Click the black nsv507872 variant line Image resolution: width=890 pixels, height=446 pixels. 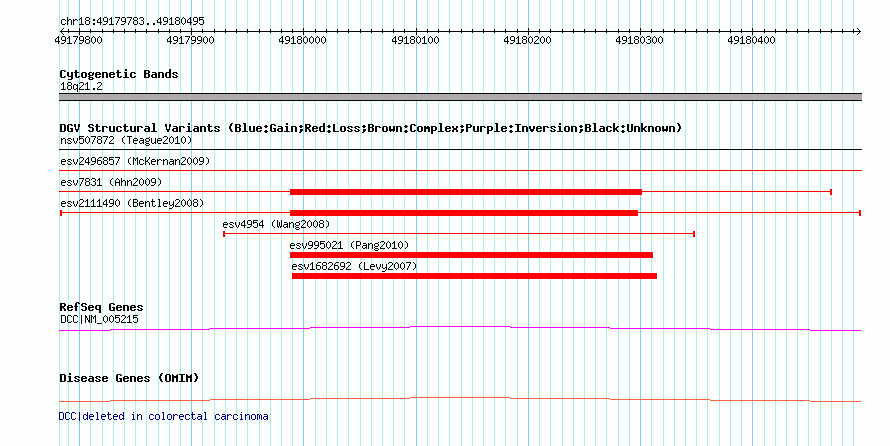pyautogui.click(x=460, y=149)
